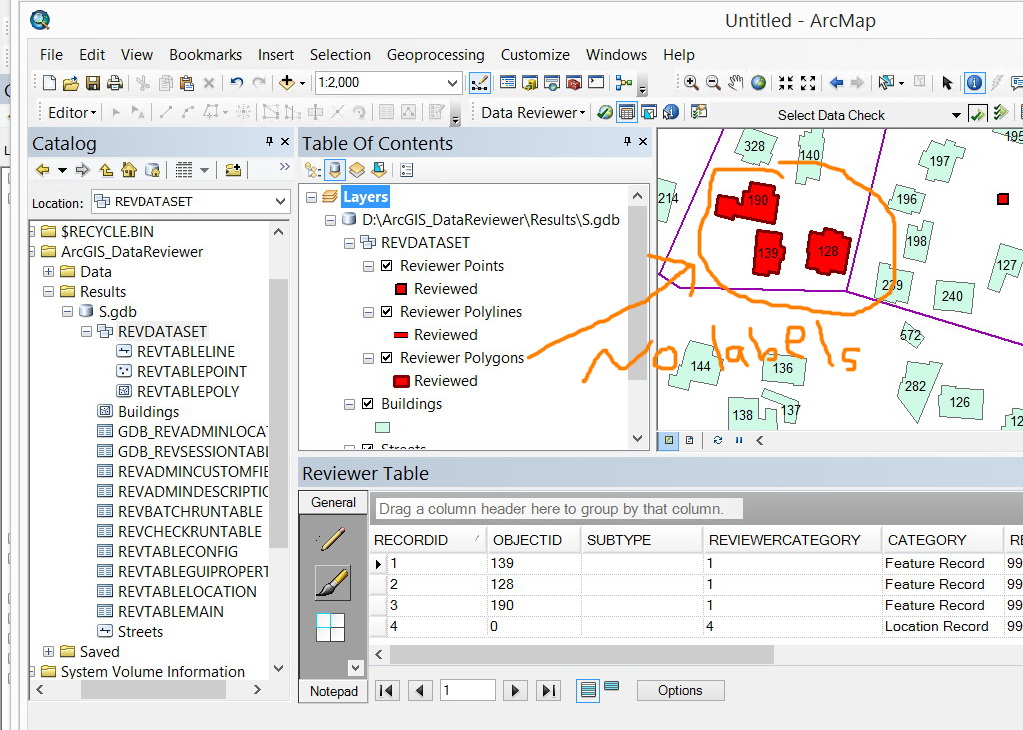The width and height of the screenshot is (1023, 730).
Task: Open the Bookmarks menu
Action: 206,55
